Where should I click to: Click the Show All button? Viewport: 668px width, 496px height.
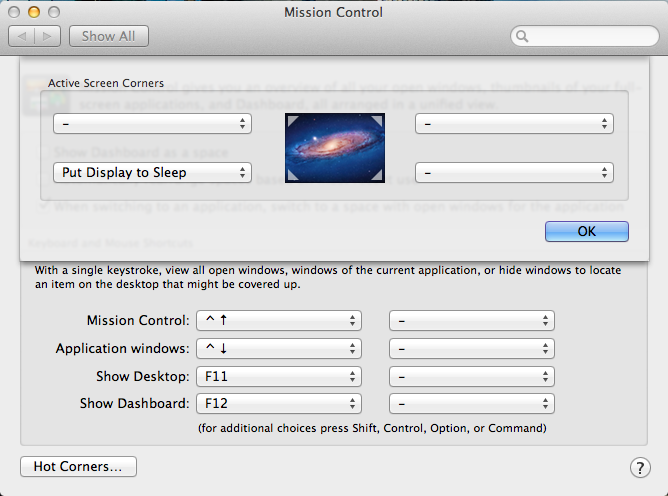tap(109, 36)
